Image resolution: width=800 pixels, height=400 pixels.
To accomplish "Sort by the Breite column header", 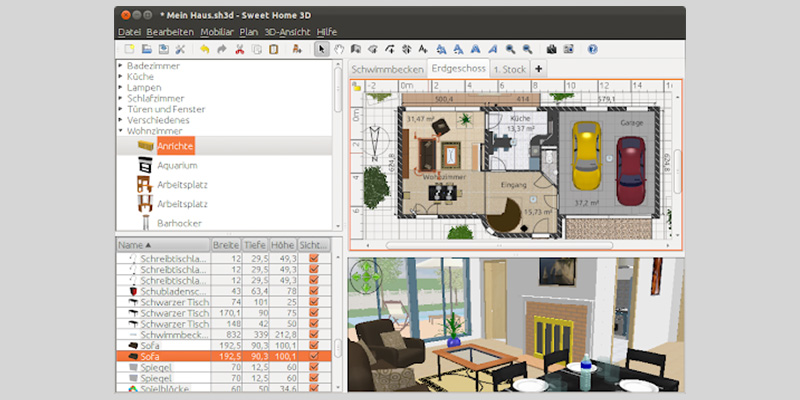I will coord(226,245).
